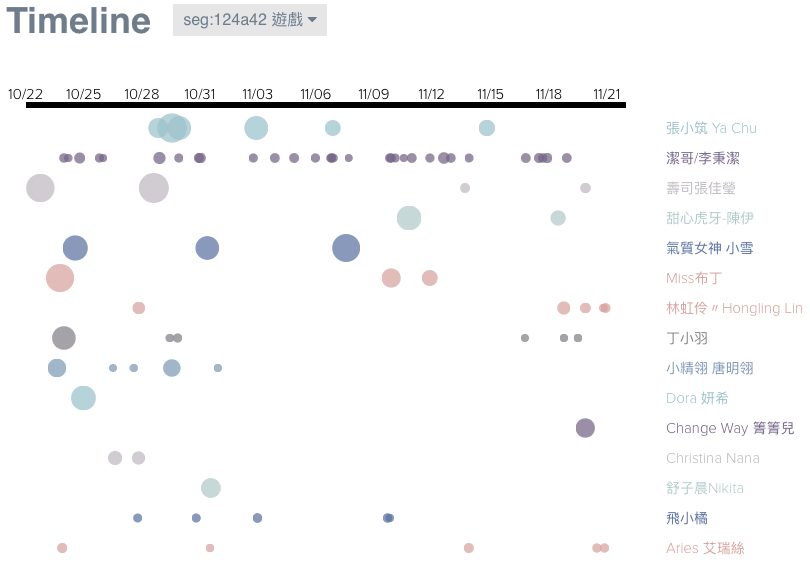Click the Timeline heading
The width and height of the screenshot is (810, 563).
[x=78, y=21]
